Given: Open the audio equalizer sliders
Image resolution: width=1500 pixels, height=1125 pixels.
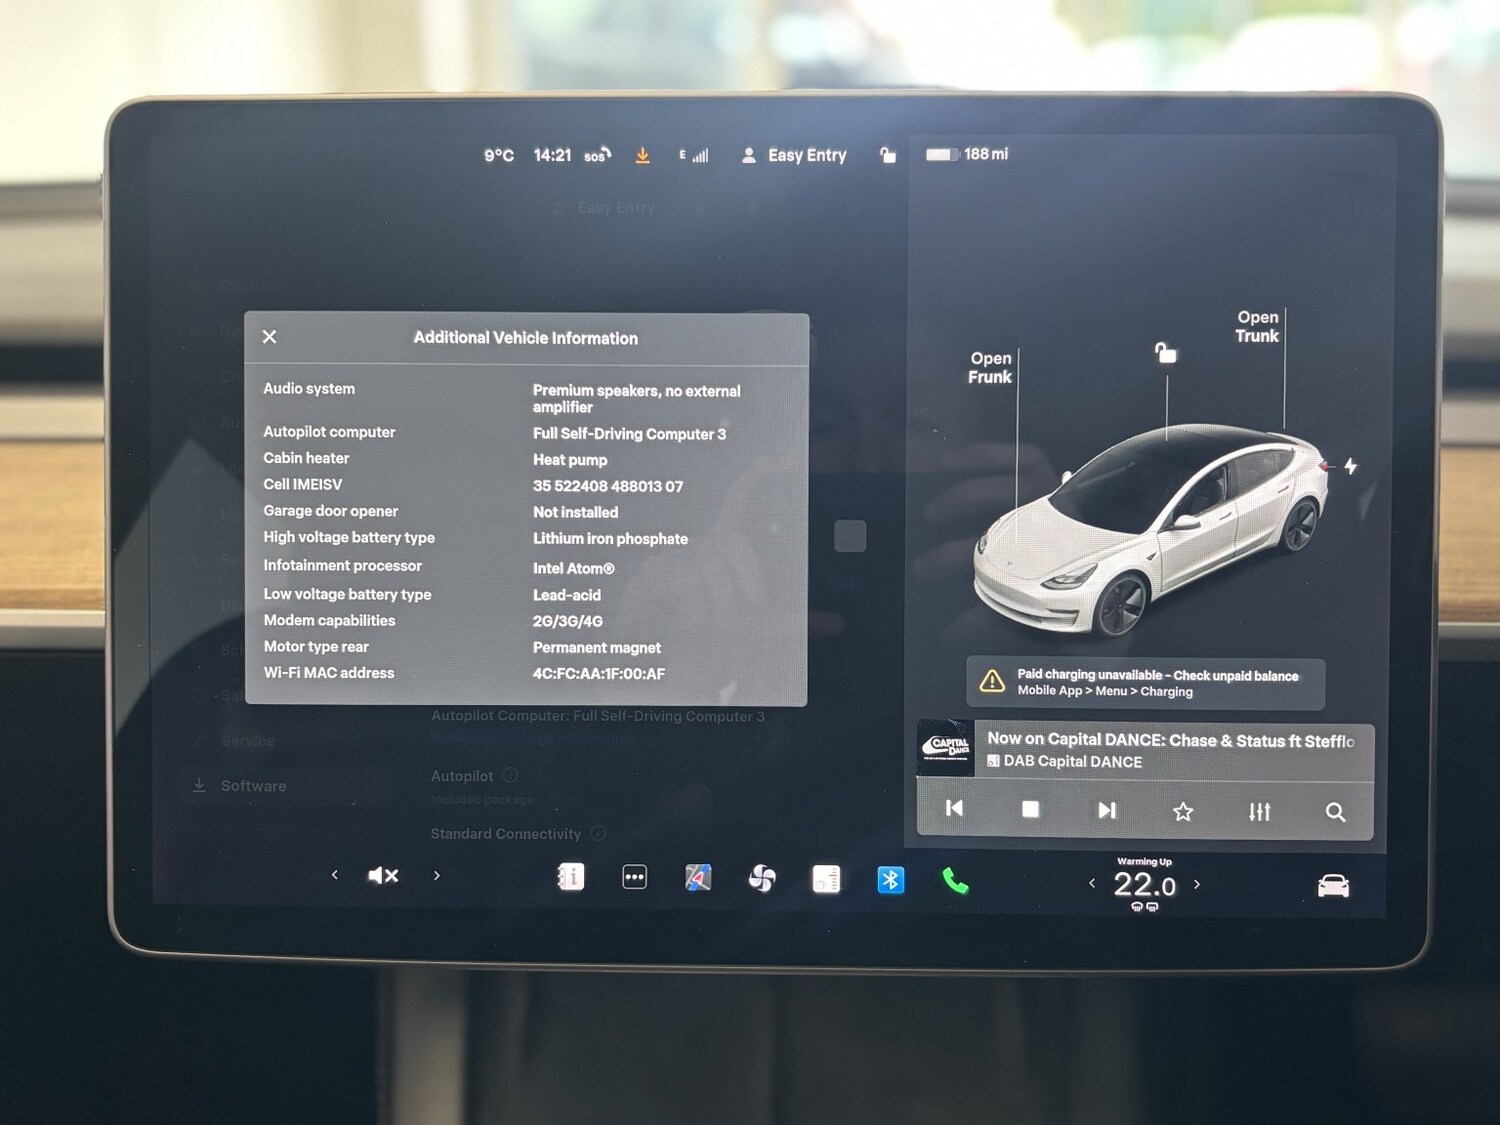Looking at the screenshot, I should point(1259,812).
